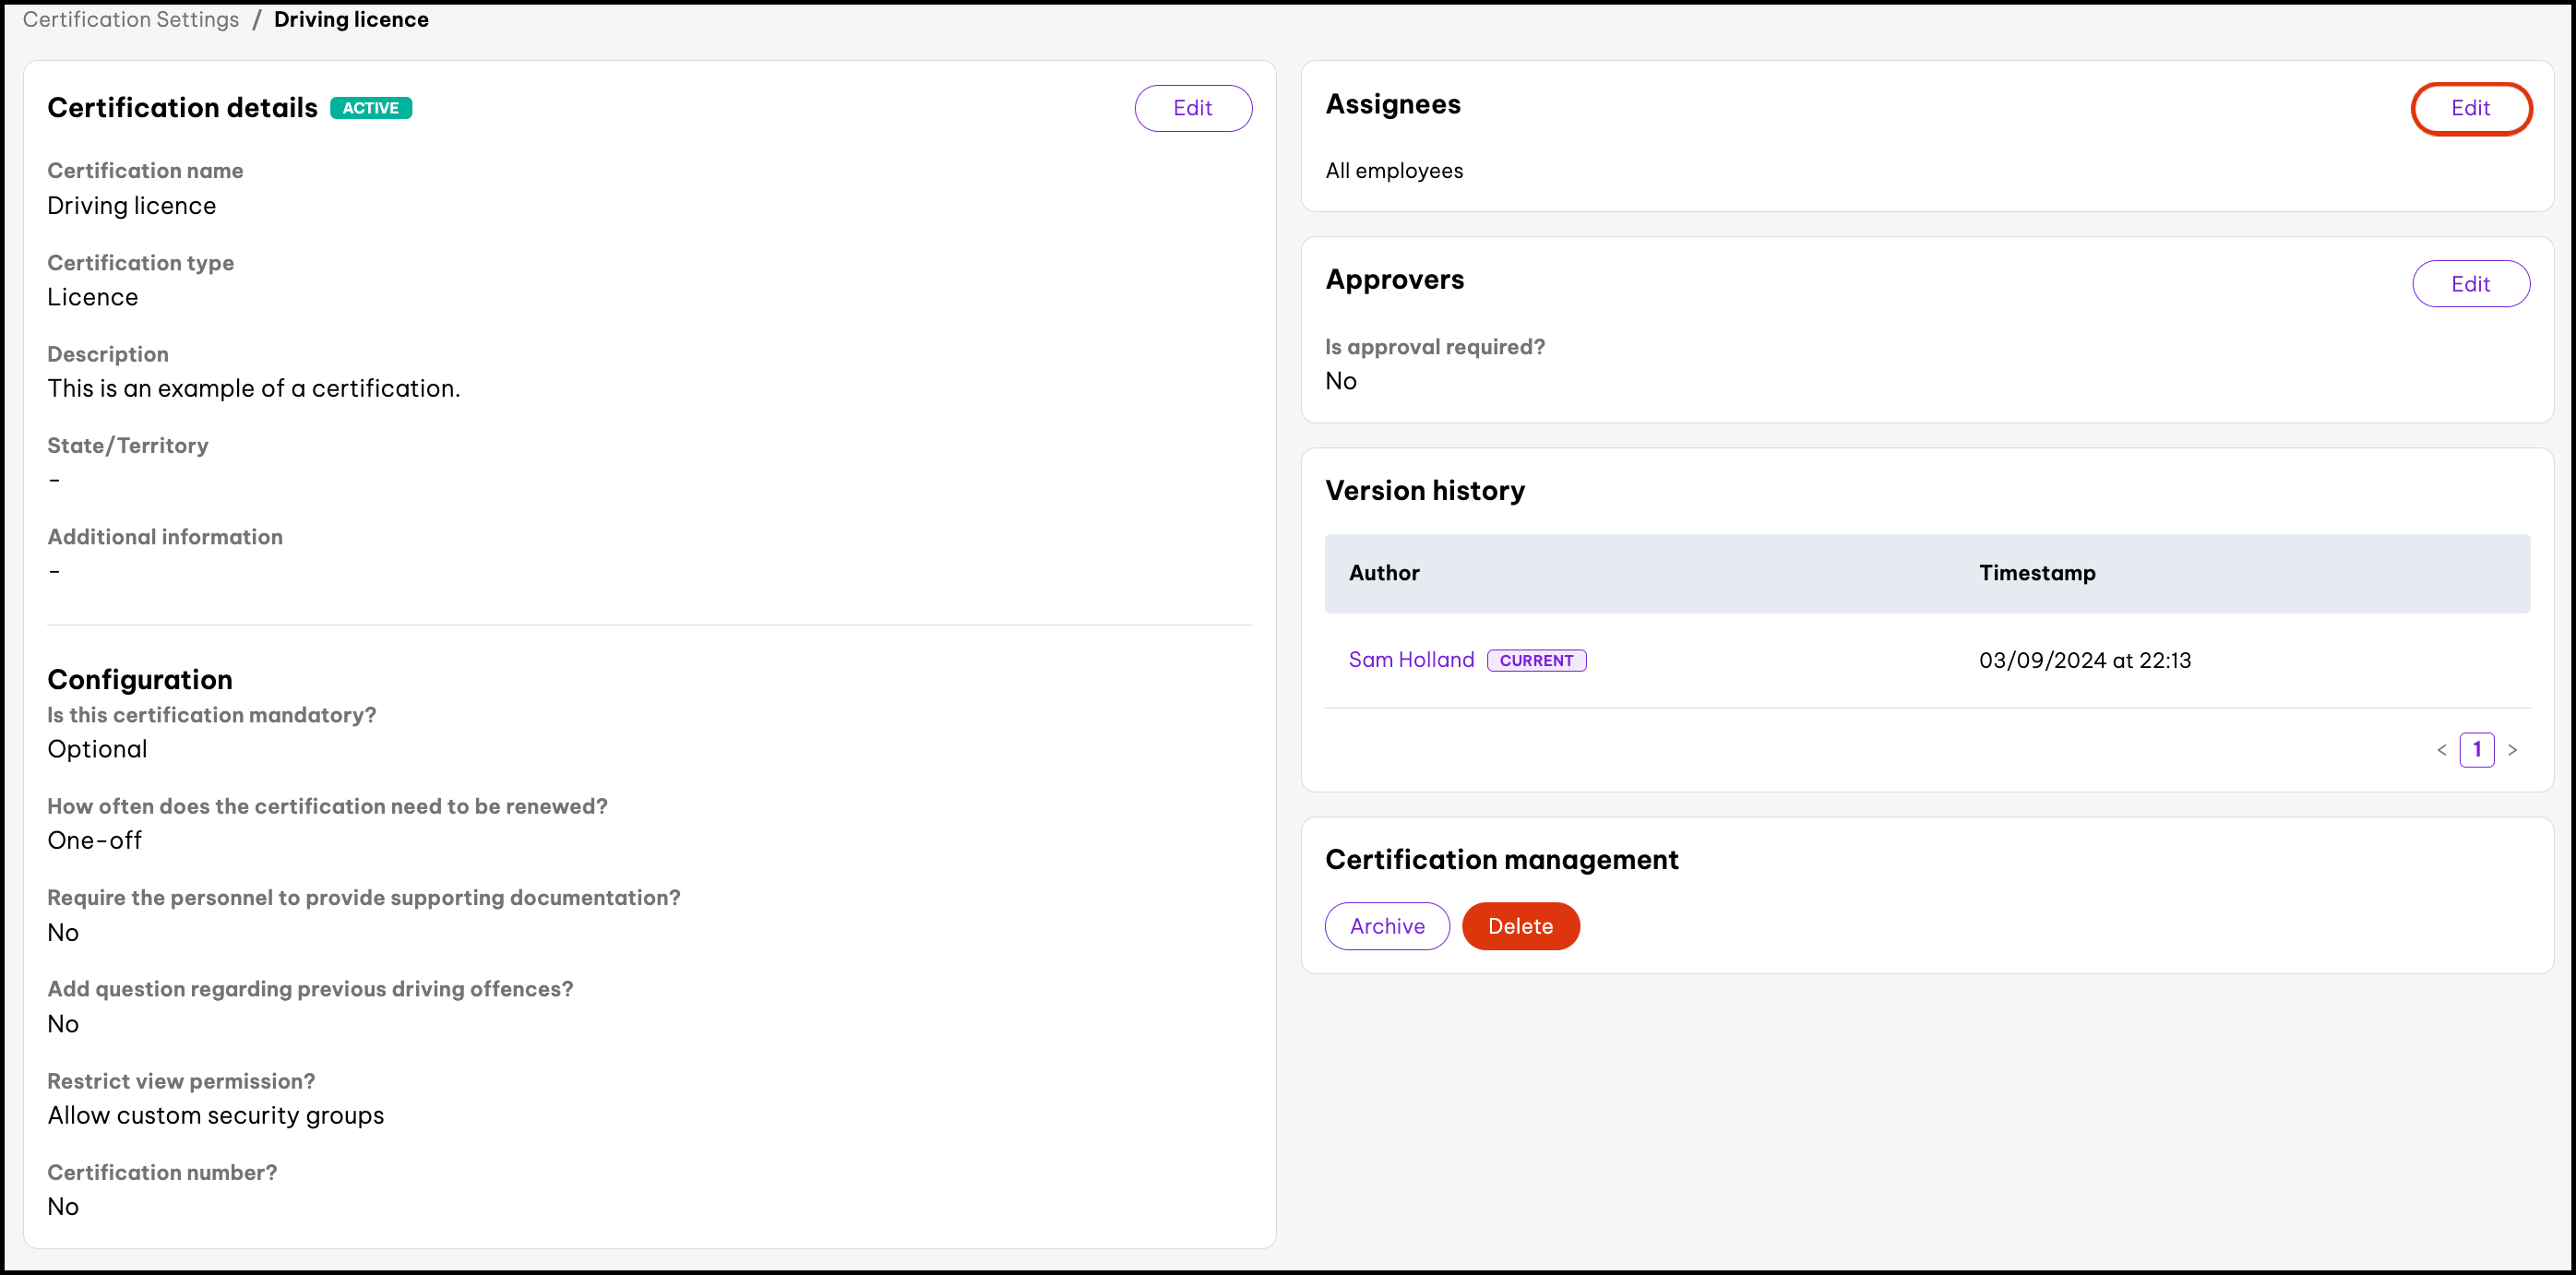This screenshot has height=1275, width=2576.
Task: Click the Version history heading
Action: coord(1424,491)
